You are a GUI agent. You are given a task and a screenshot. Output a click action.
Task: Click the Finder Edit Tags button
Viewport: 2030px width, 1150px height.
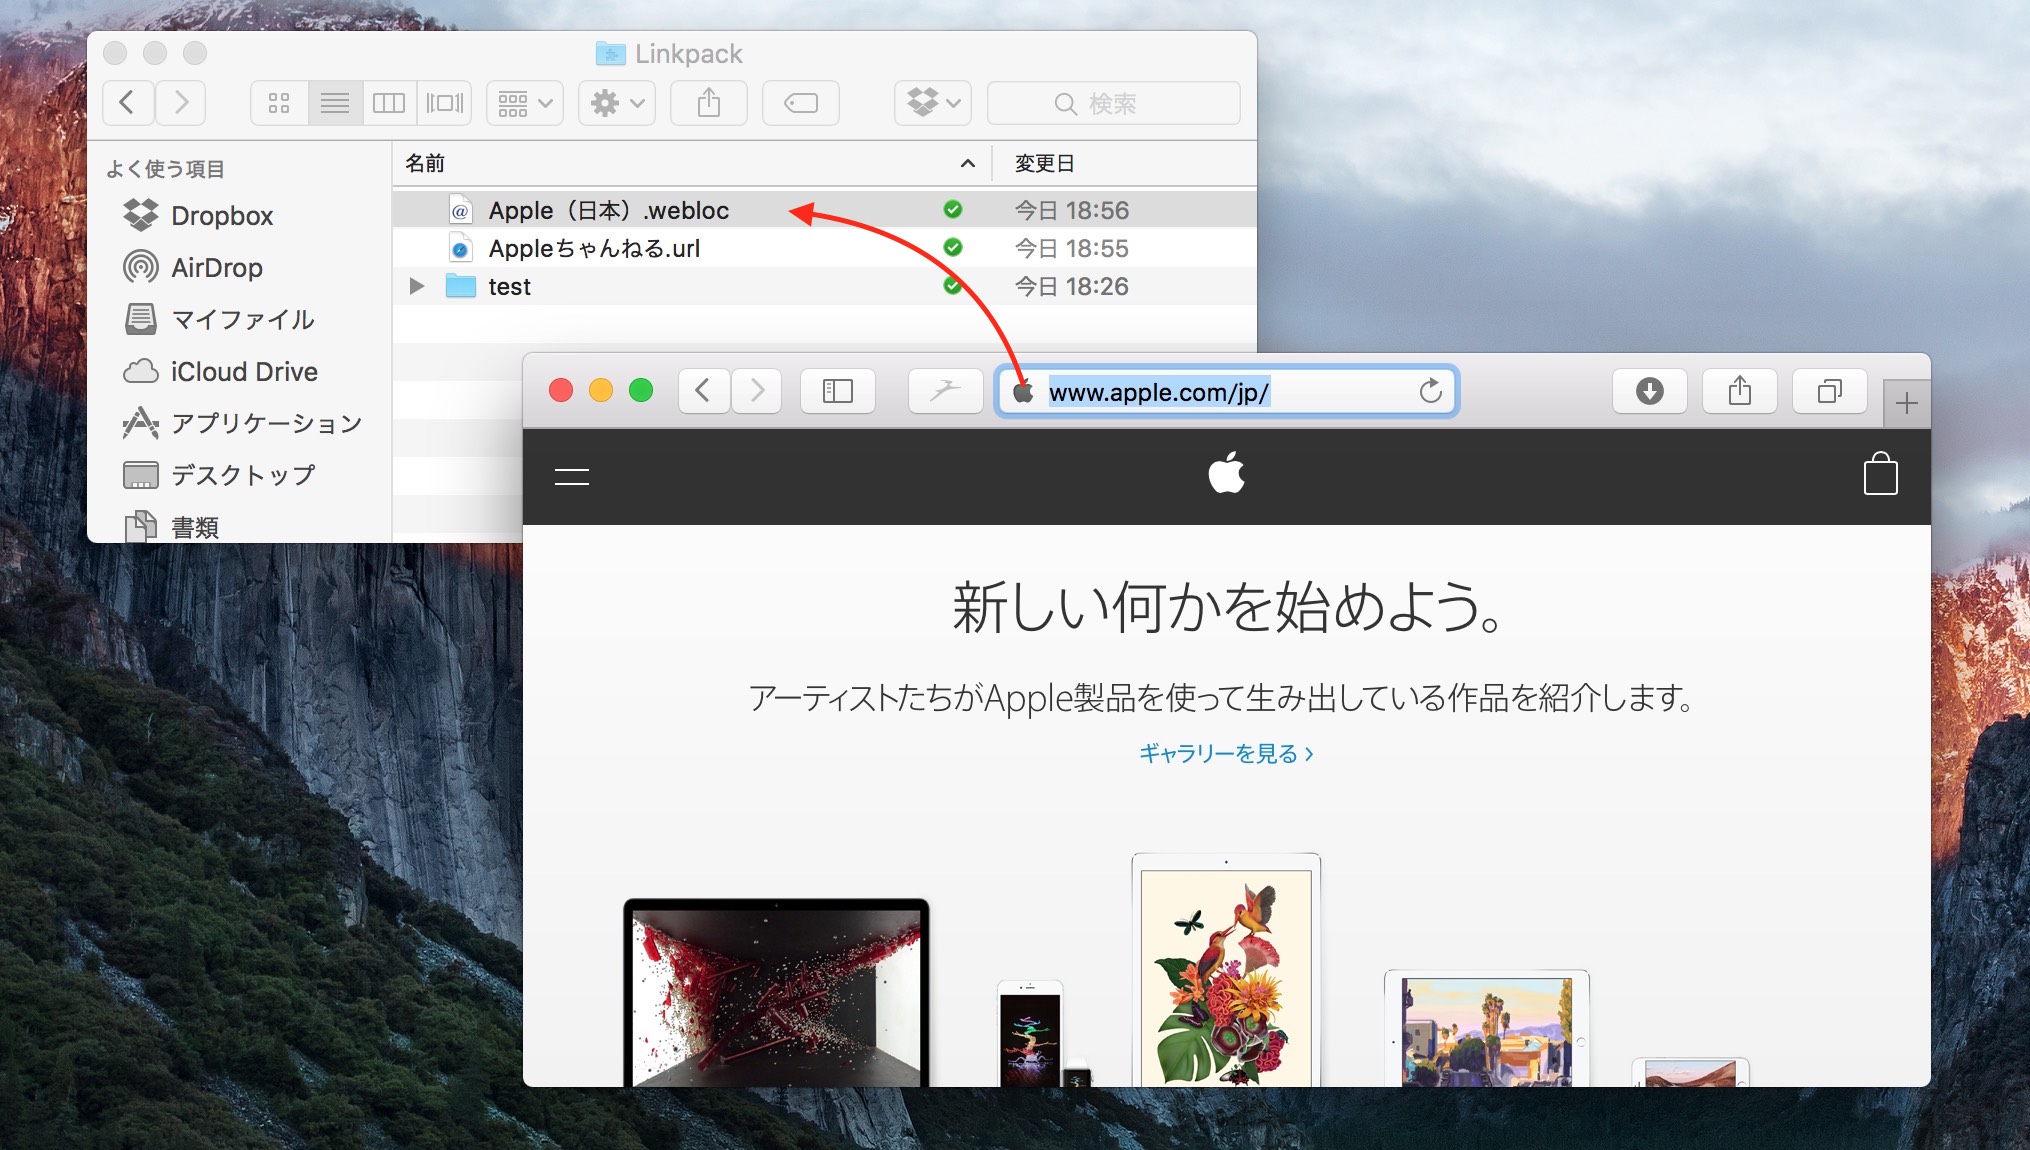point(800,103)
